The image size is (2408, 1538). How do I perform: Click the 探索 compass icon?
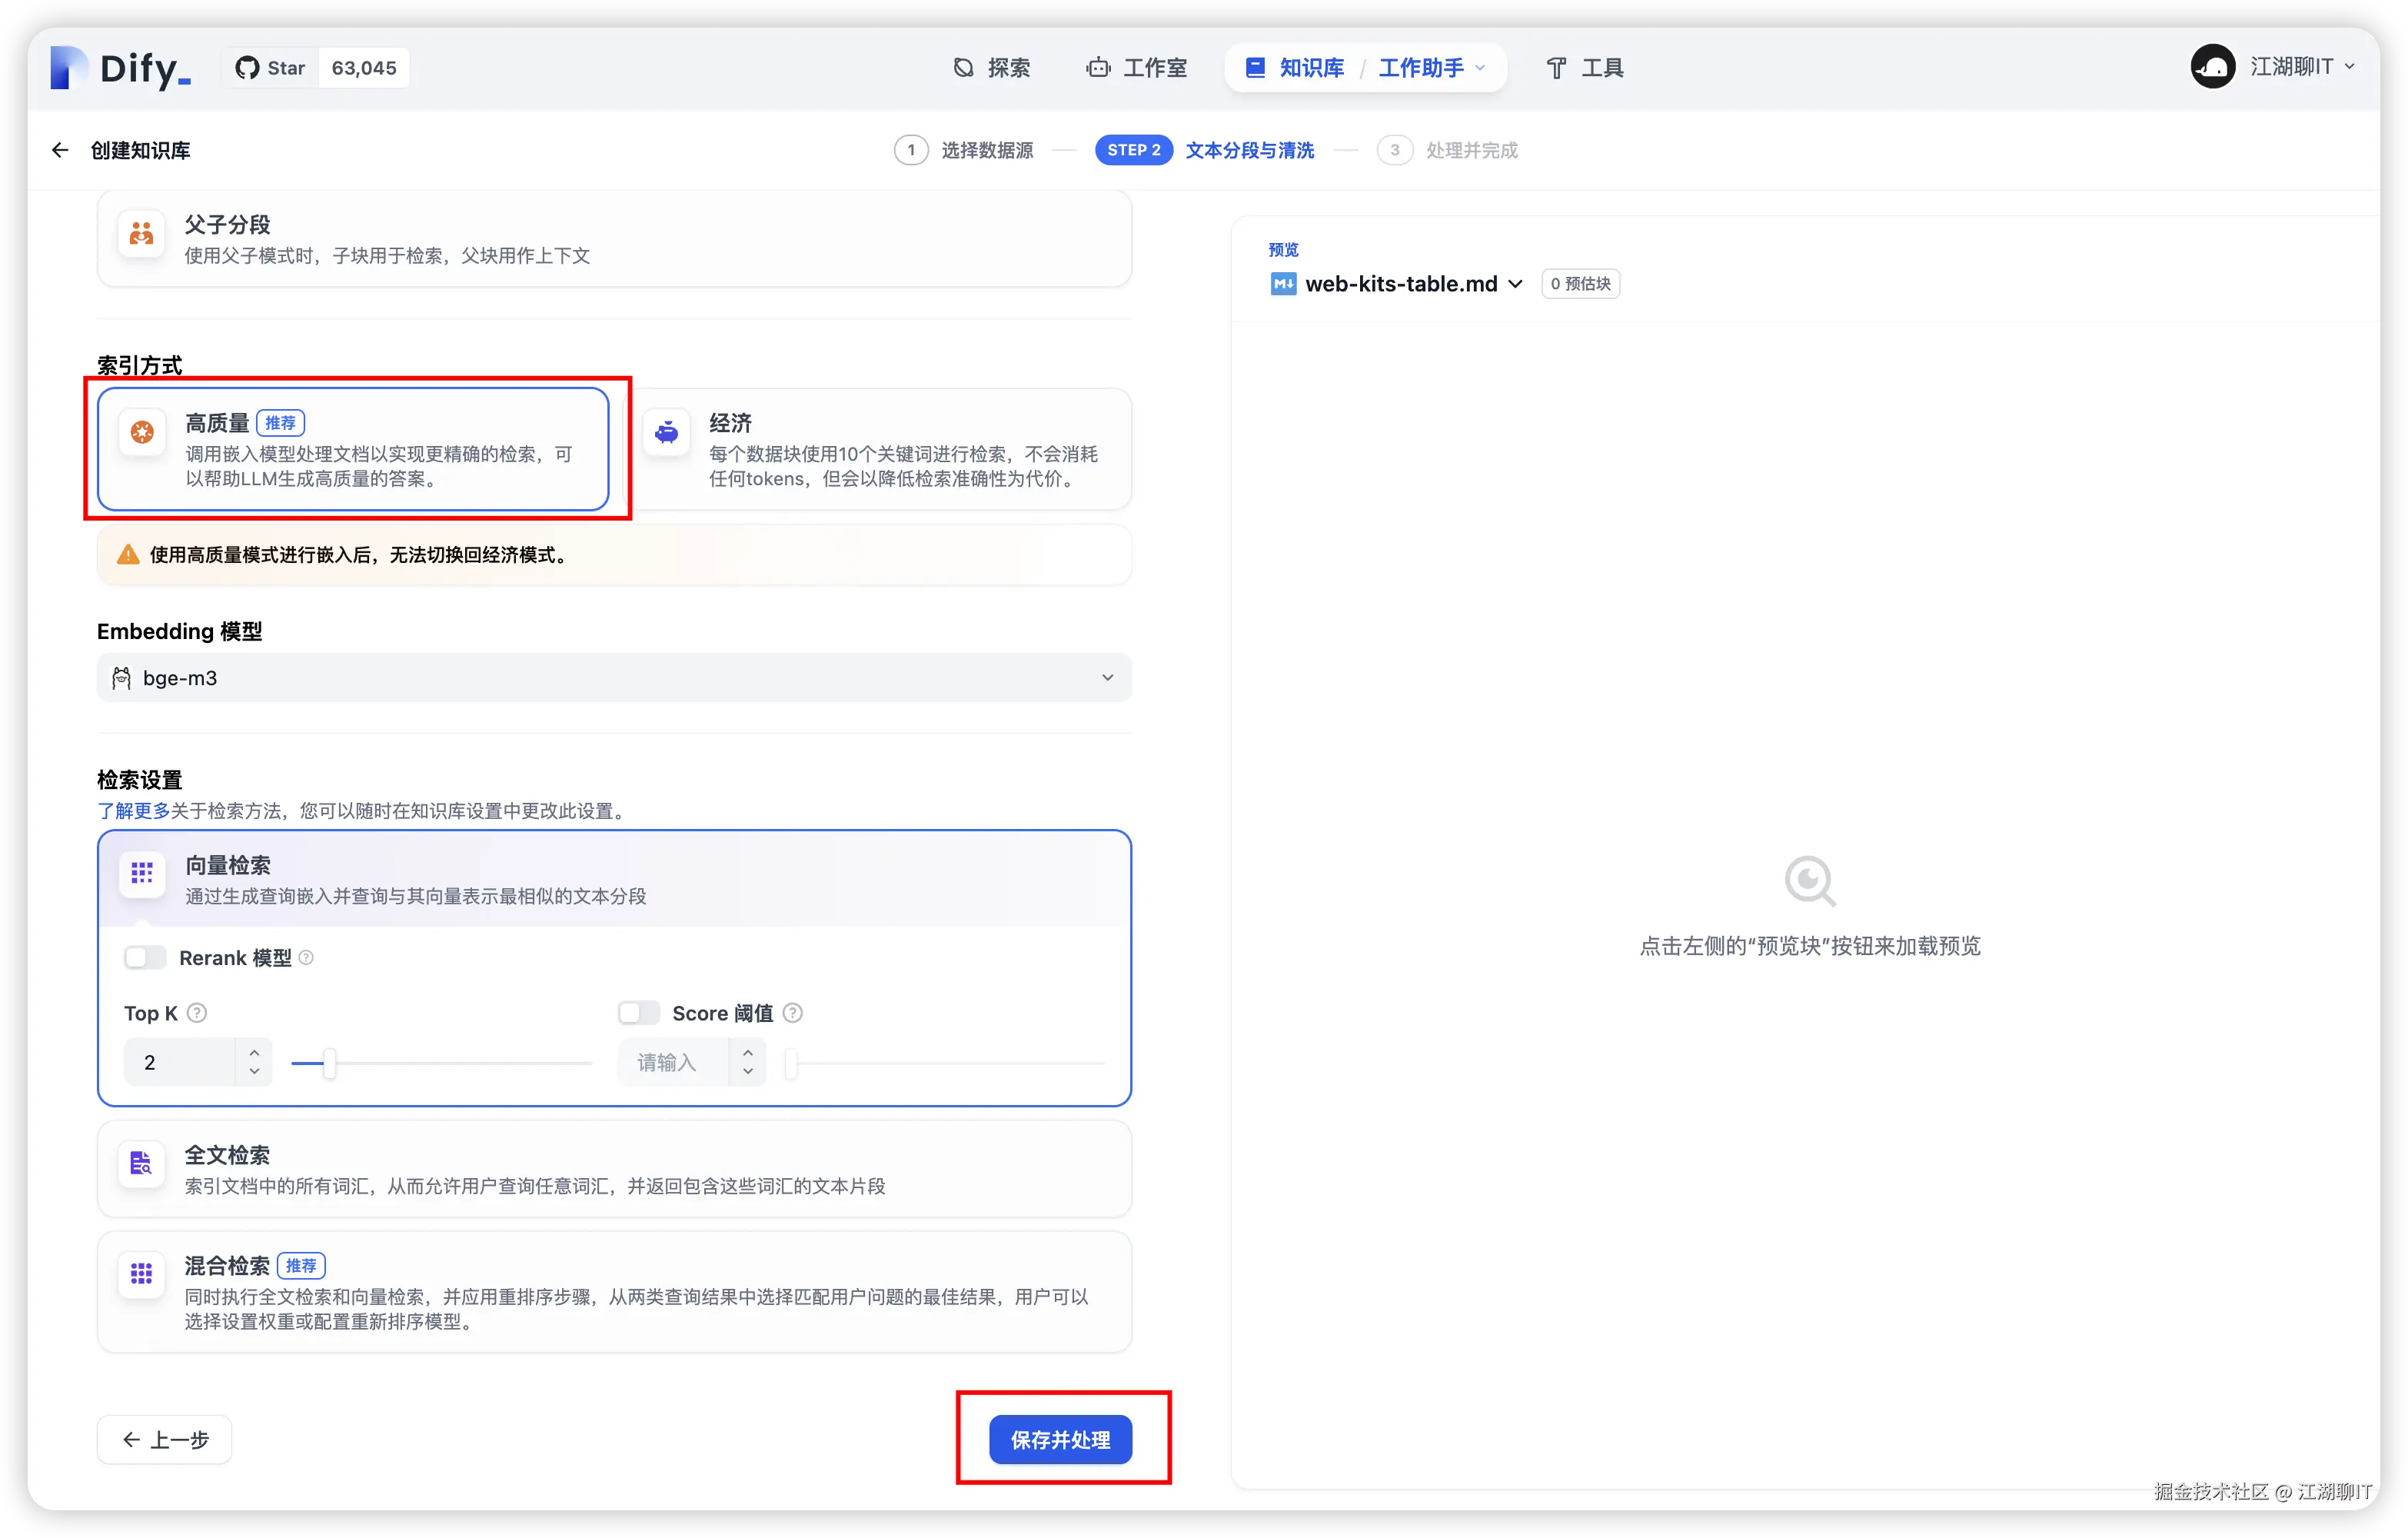click(964, 68)
